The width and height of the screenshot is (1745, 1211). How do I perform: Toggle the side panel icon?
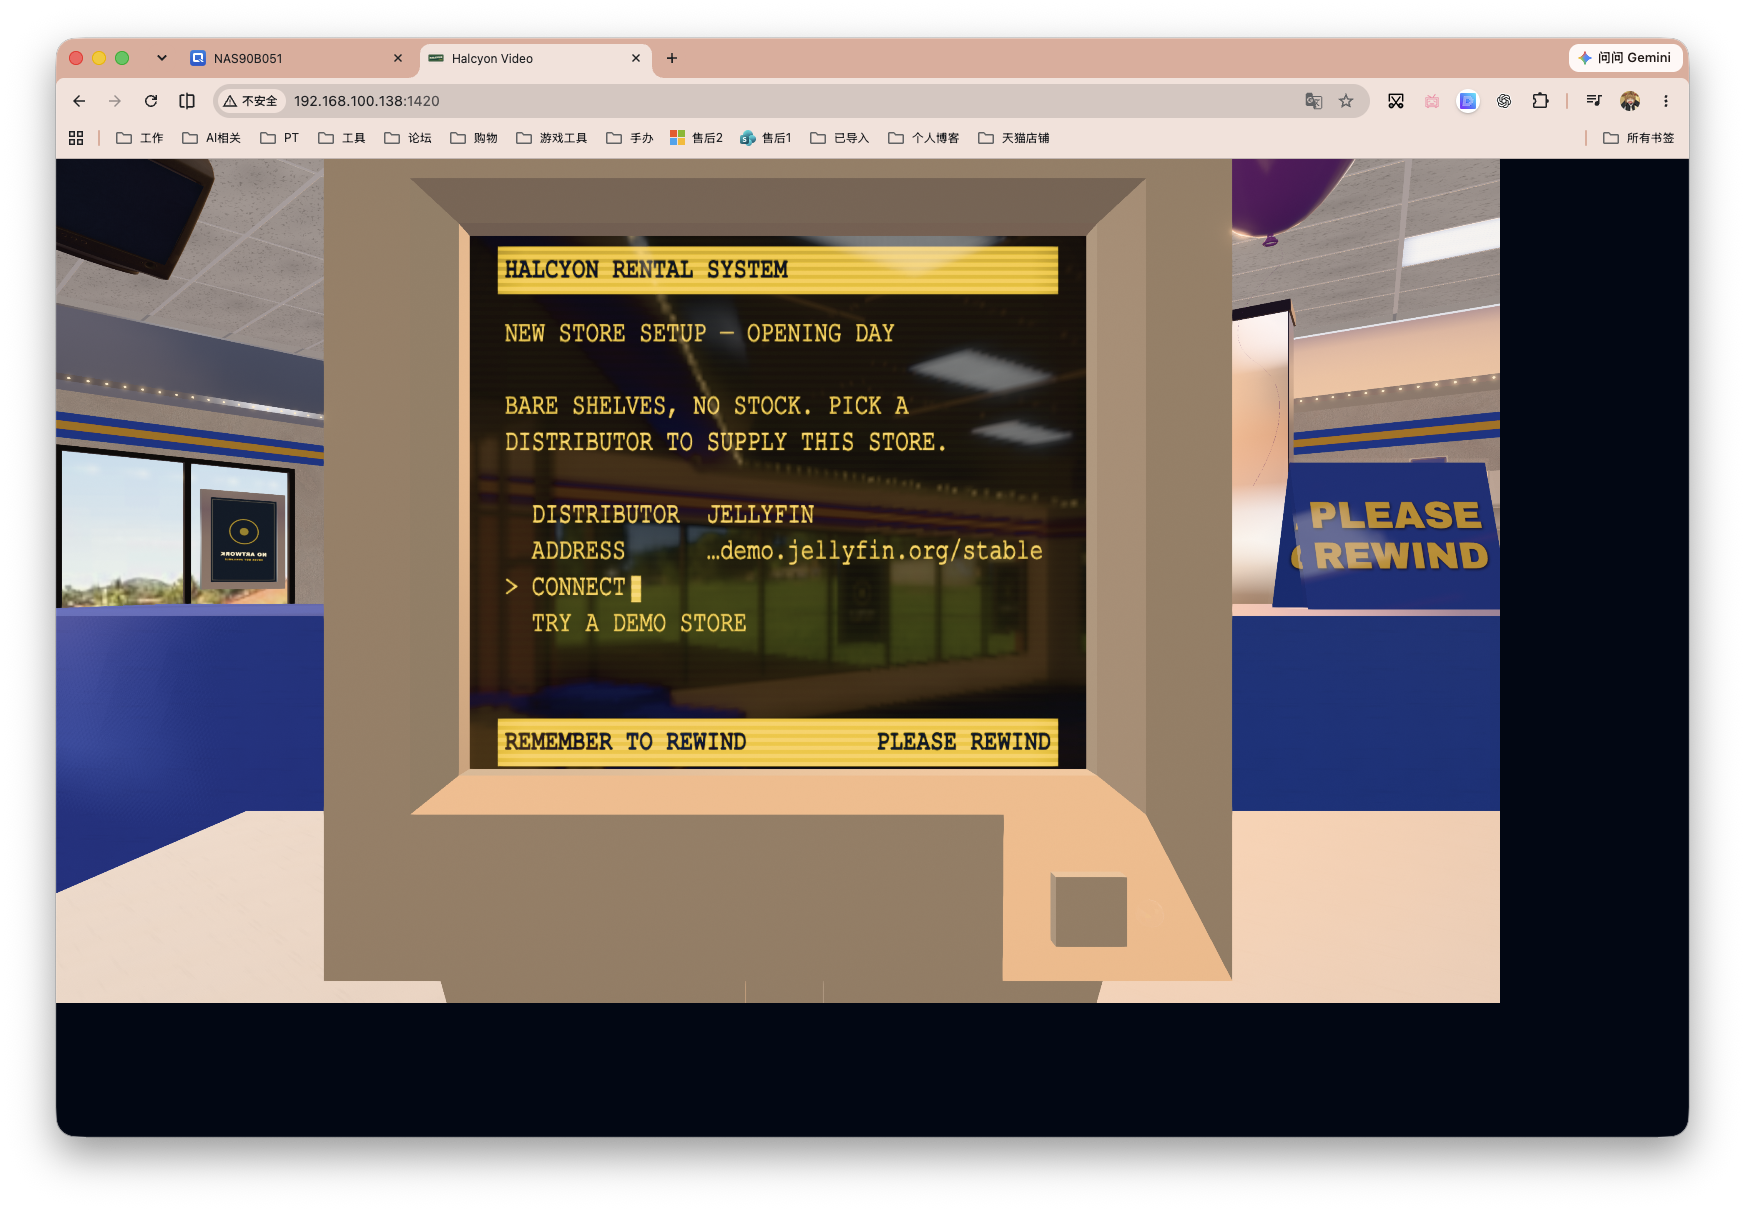tap(187, 101)
